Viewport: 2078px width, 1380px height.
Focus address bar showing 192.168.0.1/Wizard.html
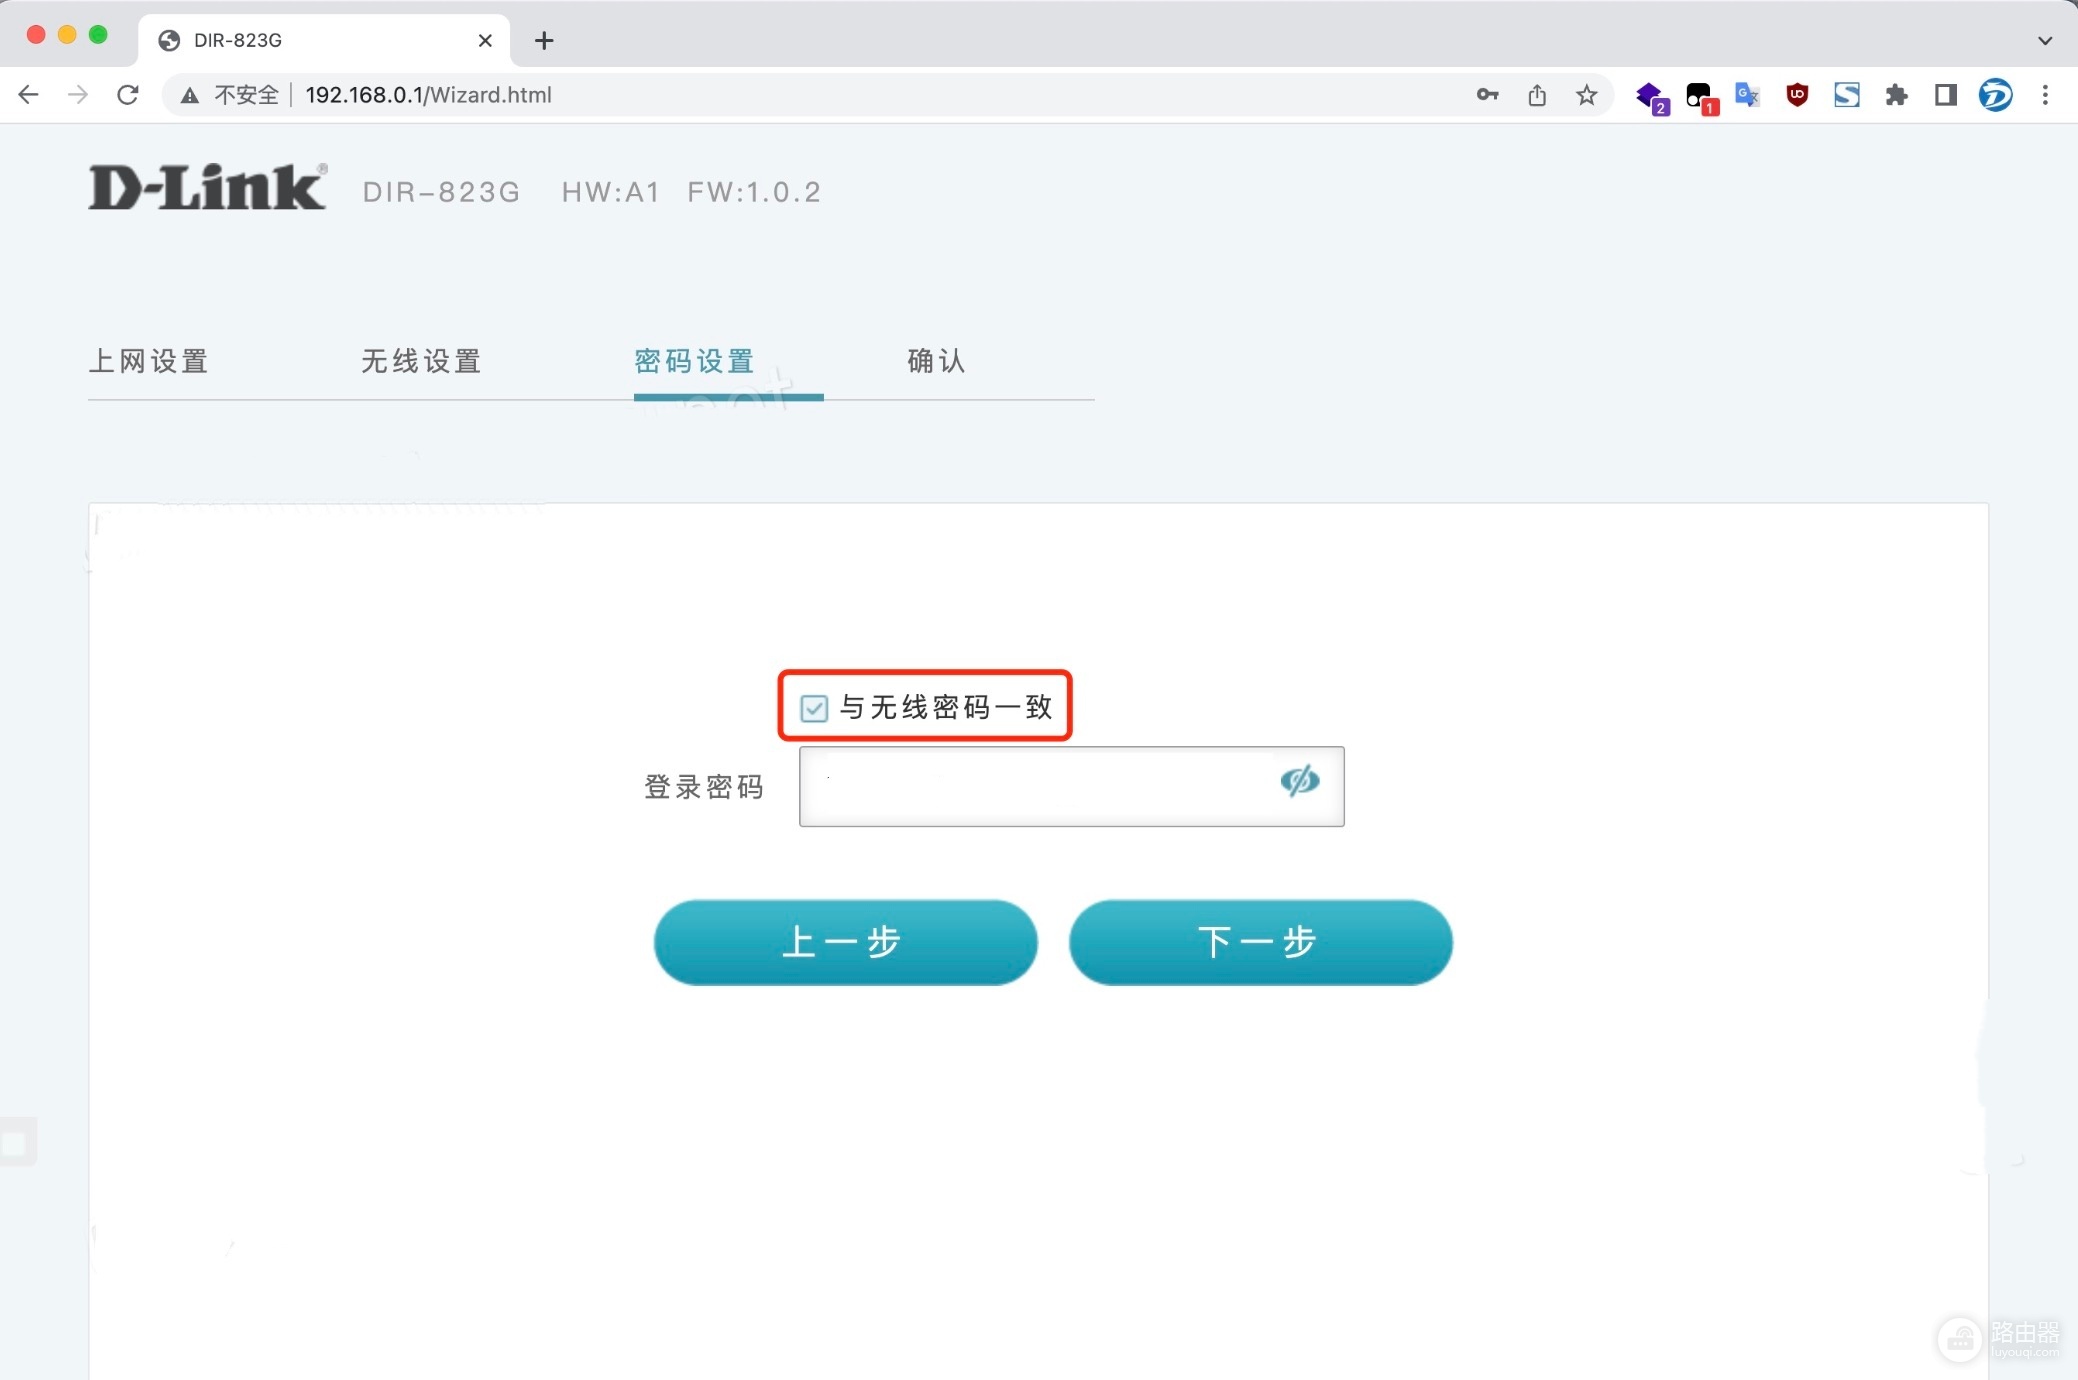428,95
